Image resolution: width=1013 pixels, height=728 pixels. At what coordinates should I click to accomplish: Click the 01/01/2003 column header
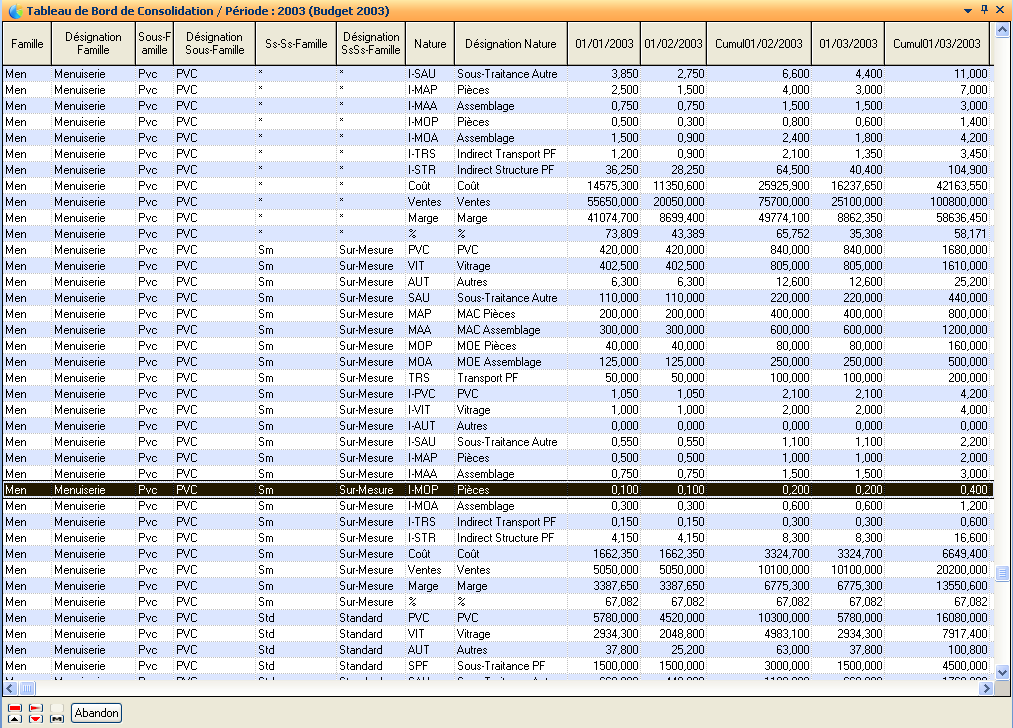[604, 44]
